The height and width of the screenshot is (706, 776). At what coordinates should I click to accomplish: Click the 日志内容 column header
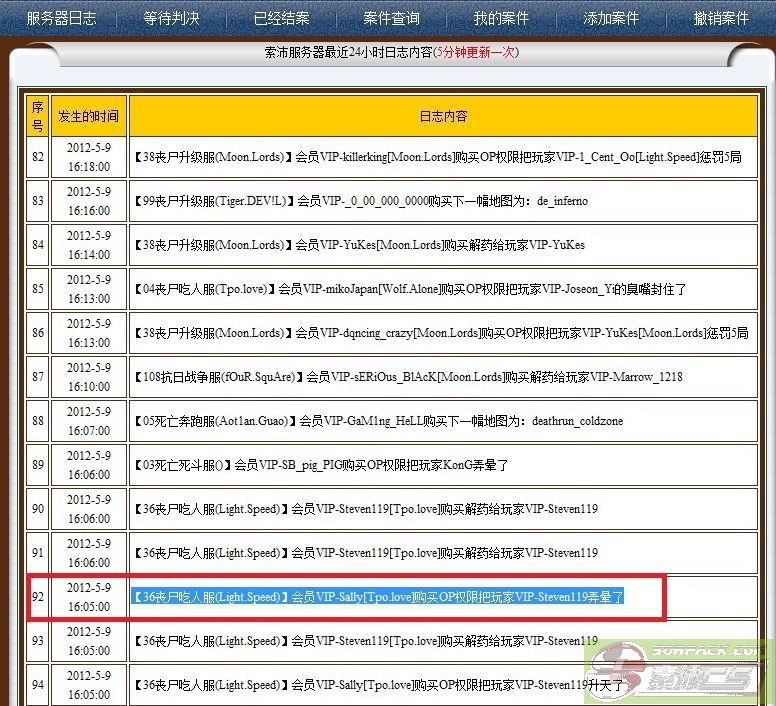click(x=442, y=116)
